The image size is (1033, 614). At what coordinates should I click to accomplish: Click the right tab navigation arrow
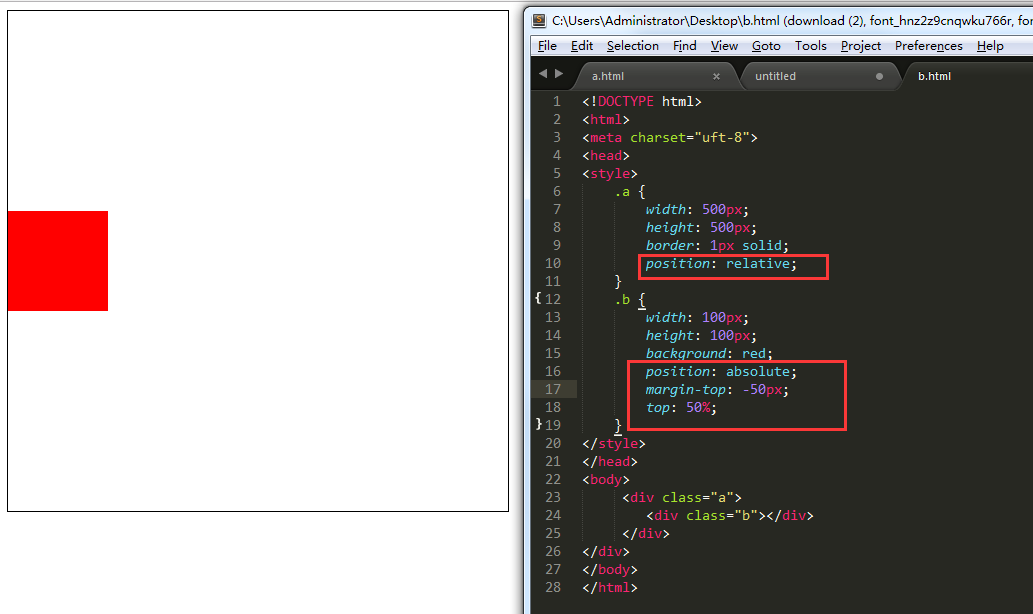pyautogui.click(x=559, y=74)
